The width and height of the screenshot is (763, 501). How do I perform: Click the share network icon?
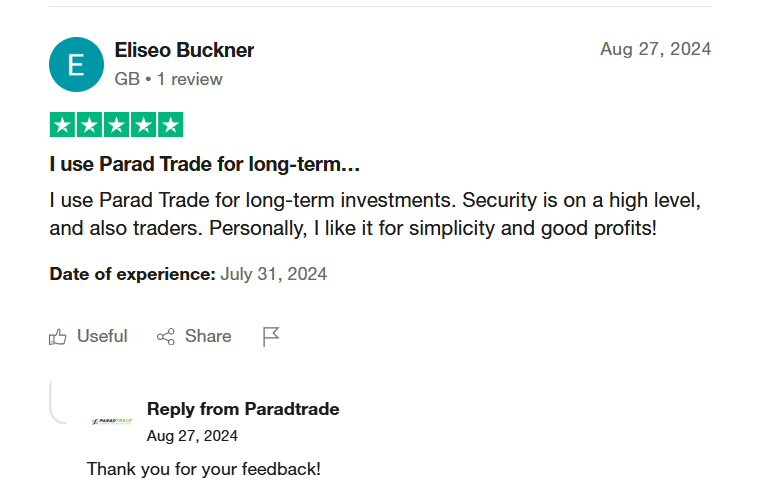click(x=165, y=337)
